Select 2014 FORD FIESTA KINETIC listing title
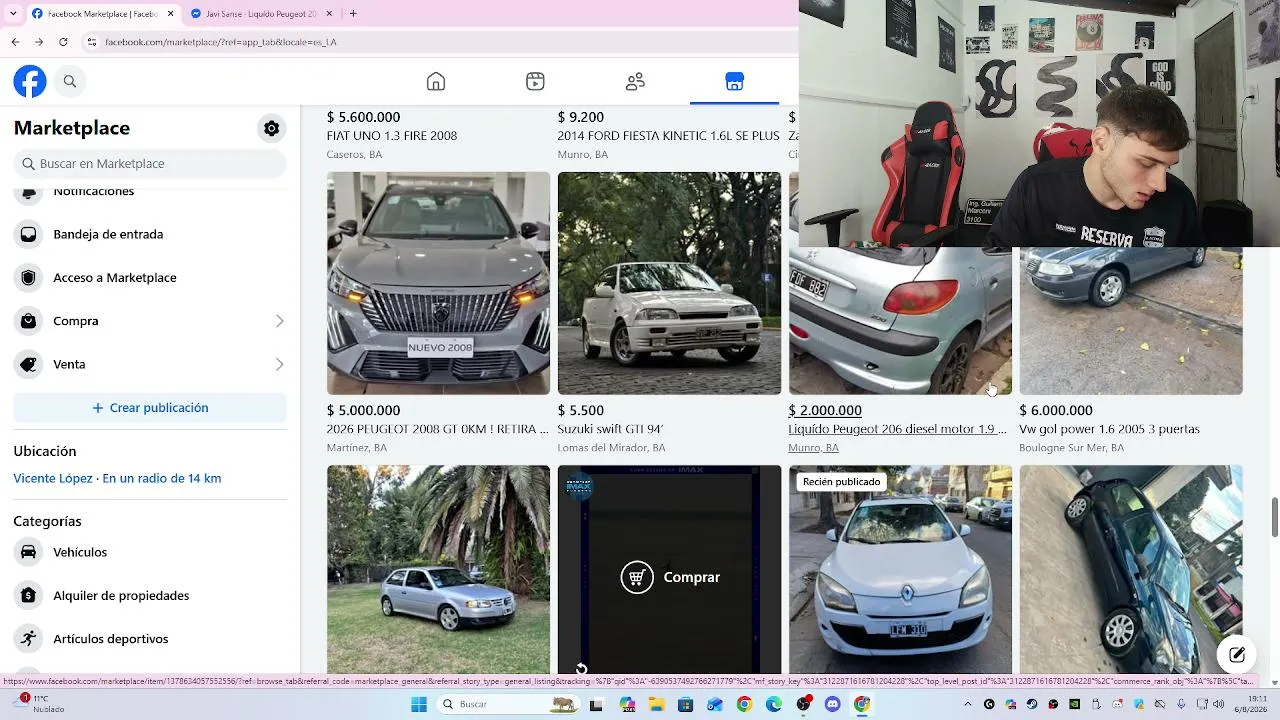The height and width of the screenshot is (720, 1280). click(668, 136)
